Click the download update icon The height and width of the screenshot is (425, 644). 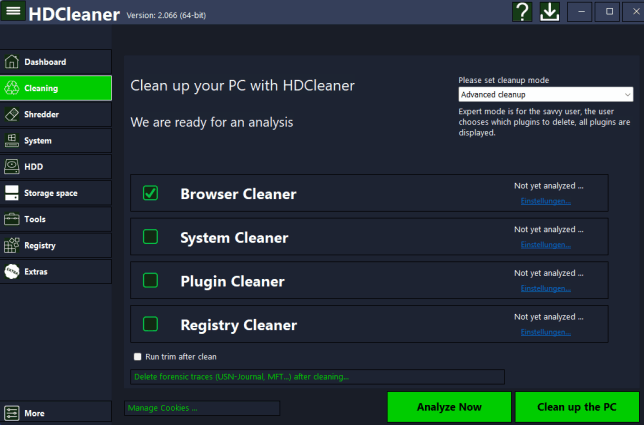tap(550, 12)
